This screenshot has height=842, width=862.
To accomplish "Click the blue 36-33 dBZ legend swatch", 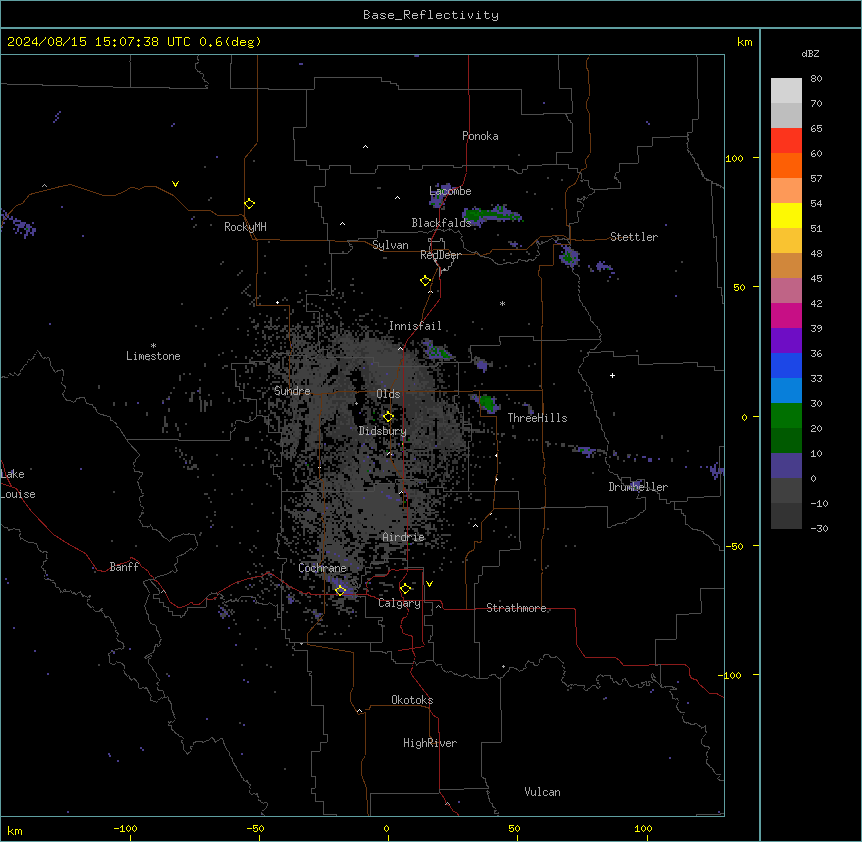I will (786, 365).
